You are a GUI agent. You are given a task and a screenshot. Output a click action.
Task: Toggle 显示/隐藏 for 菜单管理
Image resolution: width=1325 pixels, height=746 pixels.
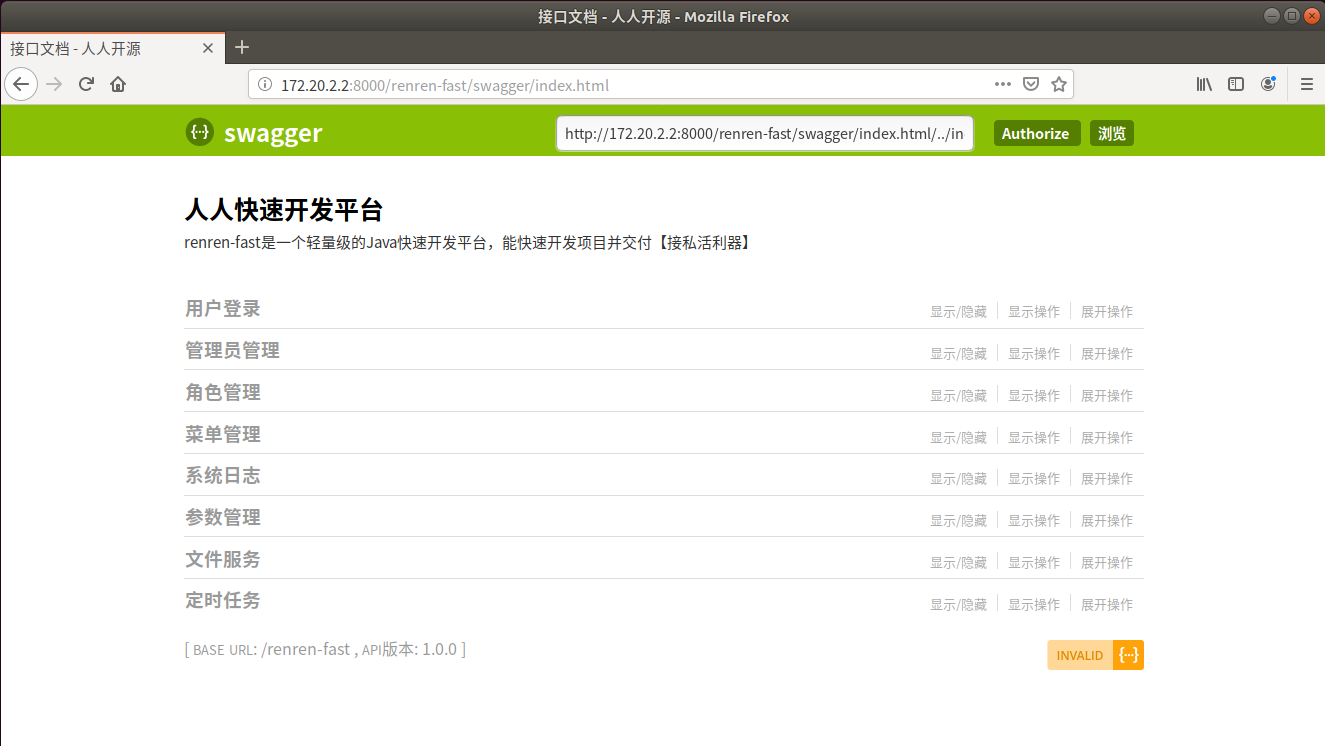(958, 438)
